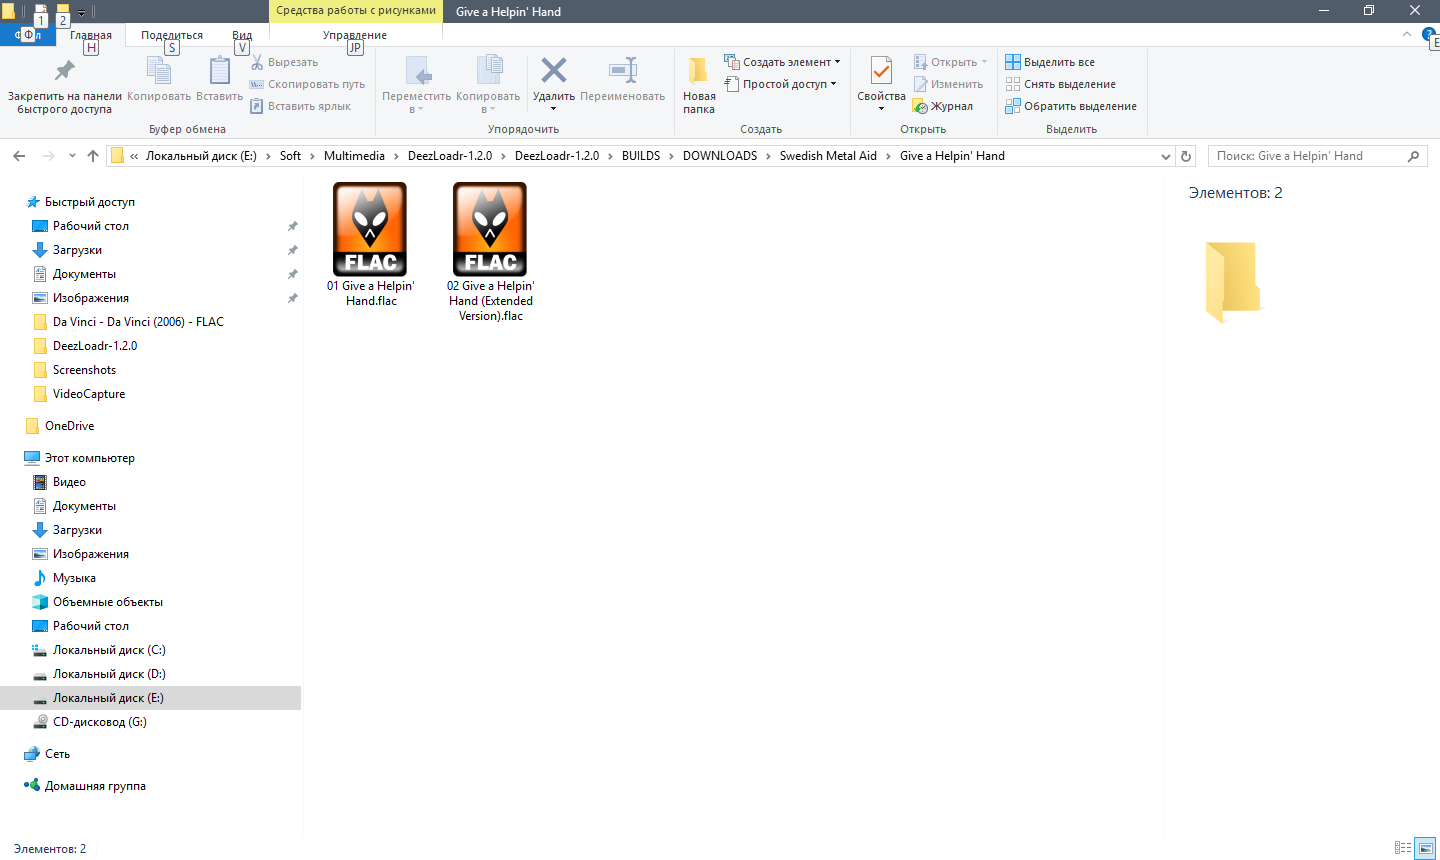This screenshot has width=1440, height=860.
Task: Click the Журнал history button
Action: click(x=943, y=106)
